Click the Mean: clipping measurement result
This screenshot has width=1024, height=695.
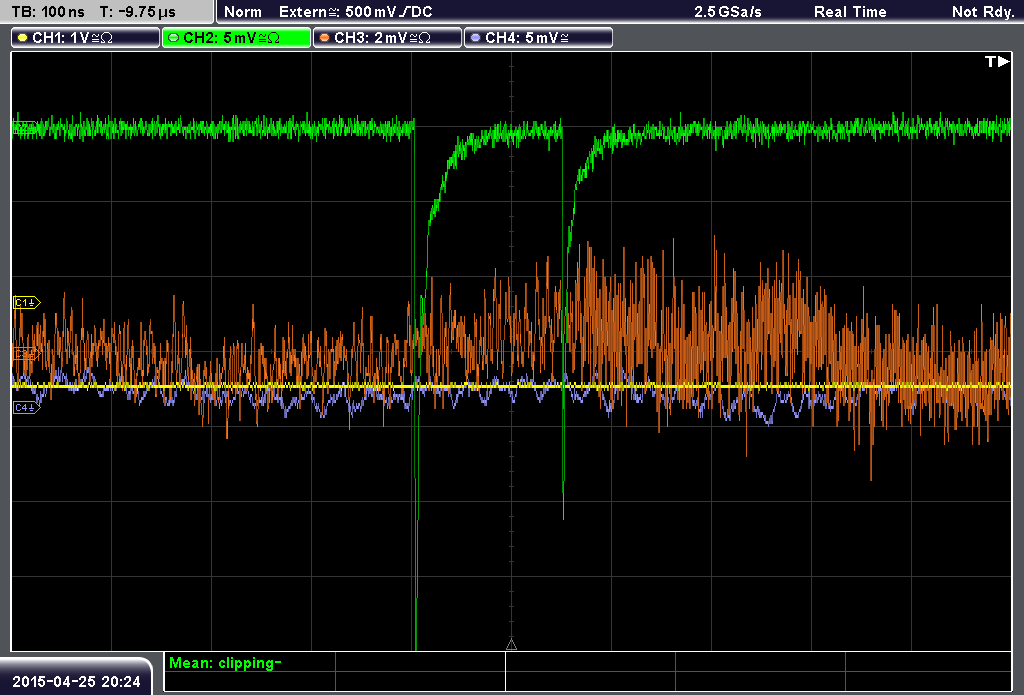click(x=225, y=663)
